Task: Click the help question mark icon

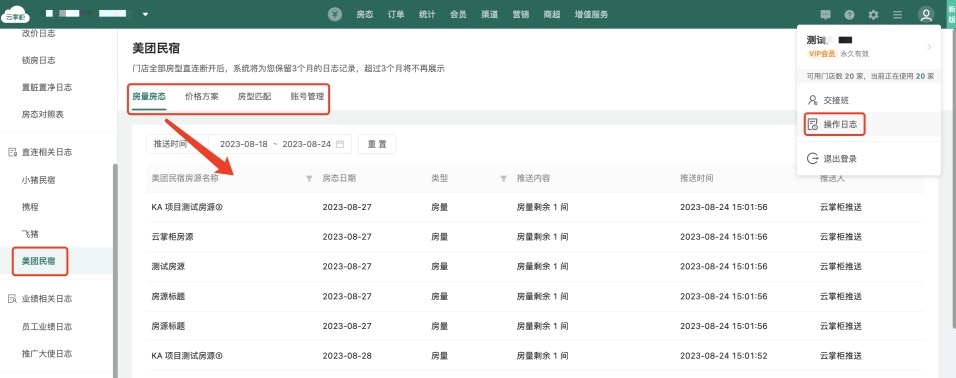Action: (849, 15)
